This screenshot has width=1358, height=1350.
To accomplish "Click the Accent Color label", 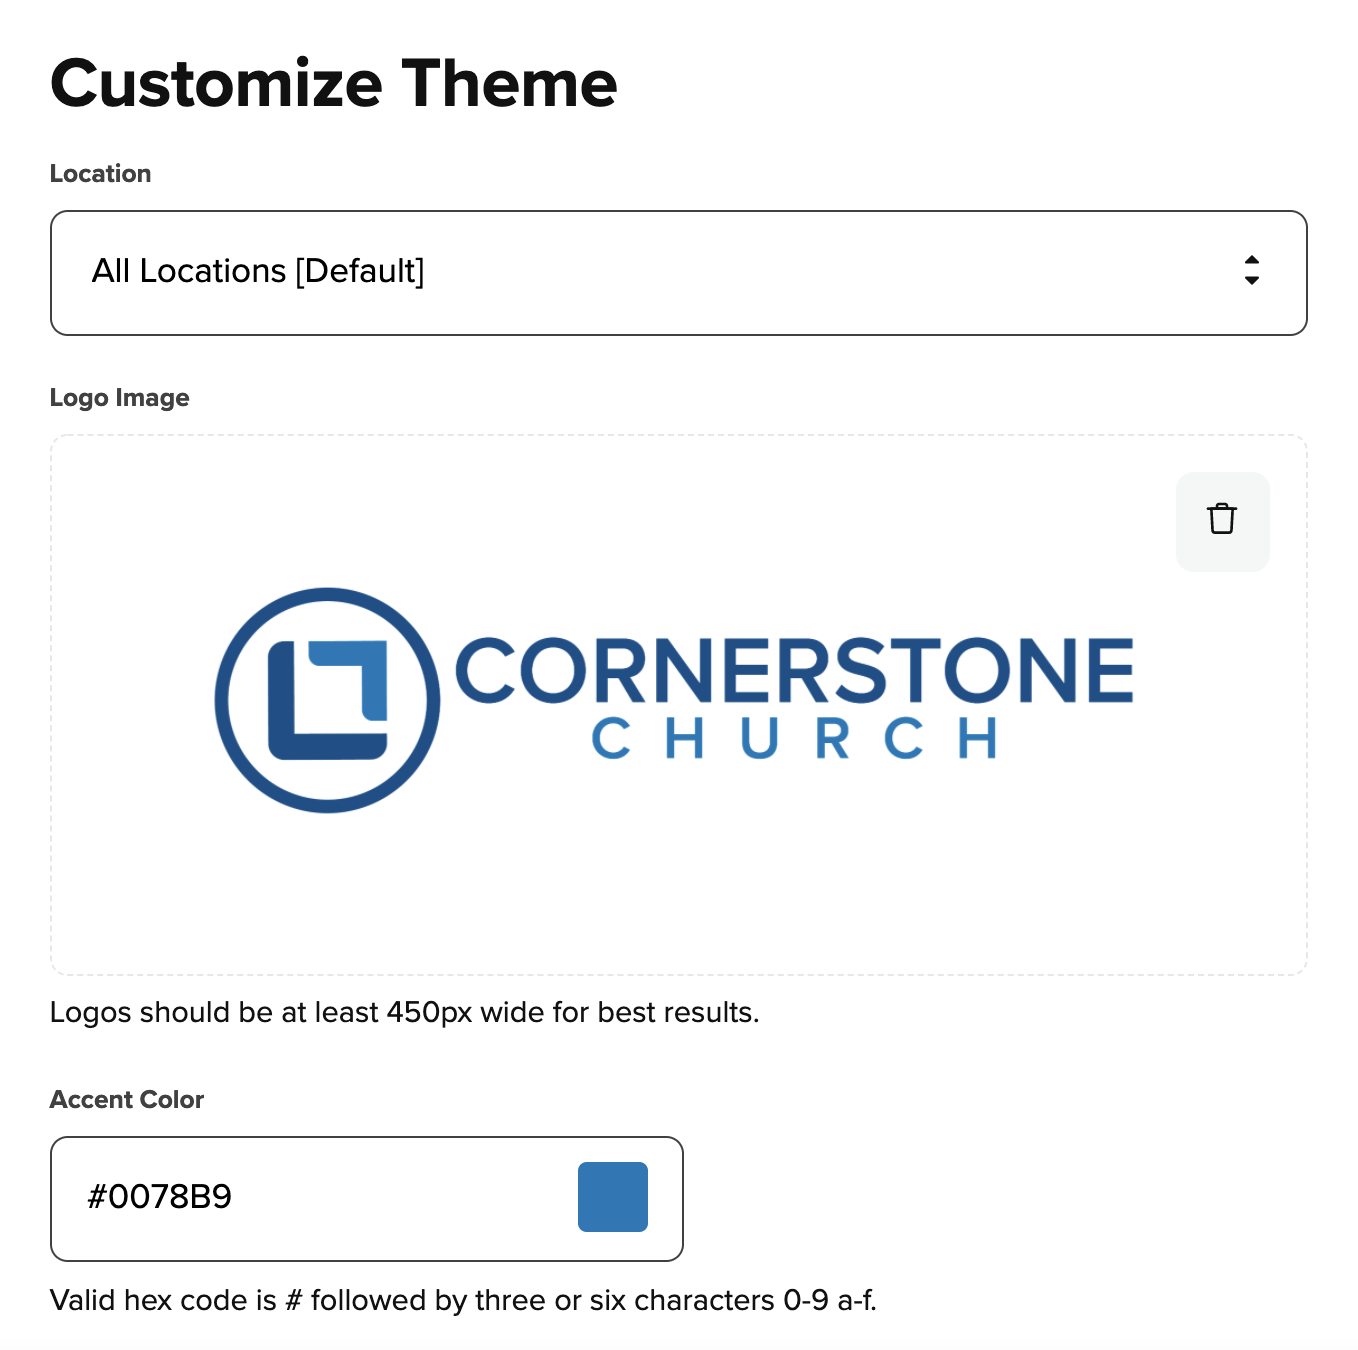I will click(x=126, y=1100).
